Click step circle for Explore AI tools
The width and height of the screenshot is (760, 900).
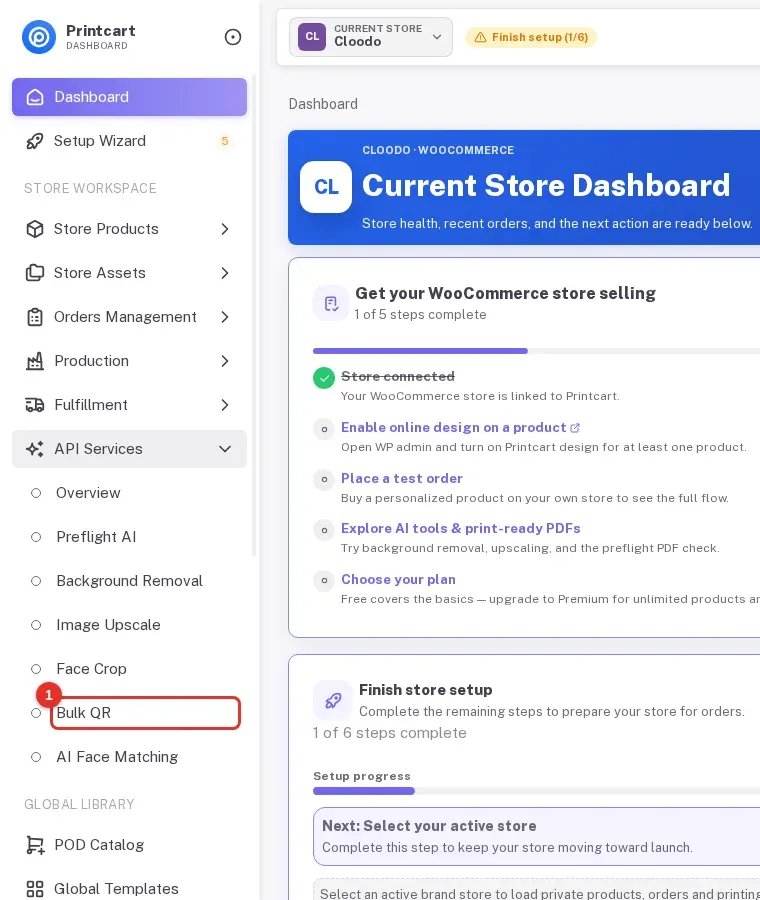point(324,530)
